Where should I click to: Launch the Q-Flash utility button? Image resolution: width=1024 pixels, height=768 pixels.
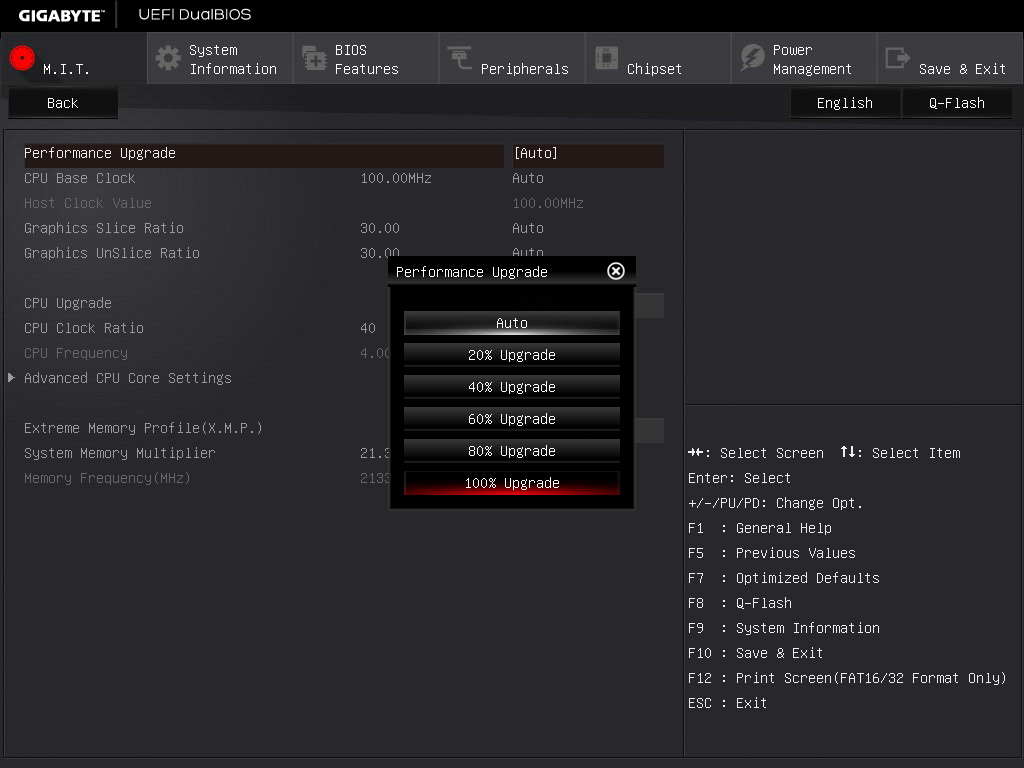pyautogui.click(x=956, y=103)
